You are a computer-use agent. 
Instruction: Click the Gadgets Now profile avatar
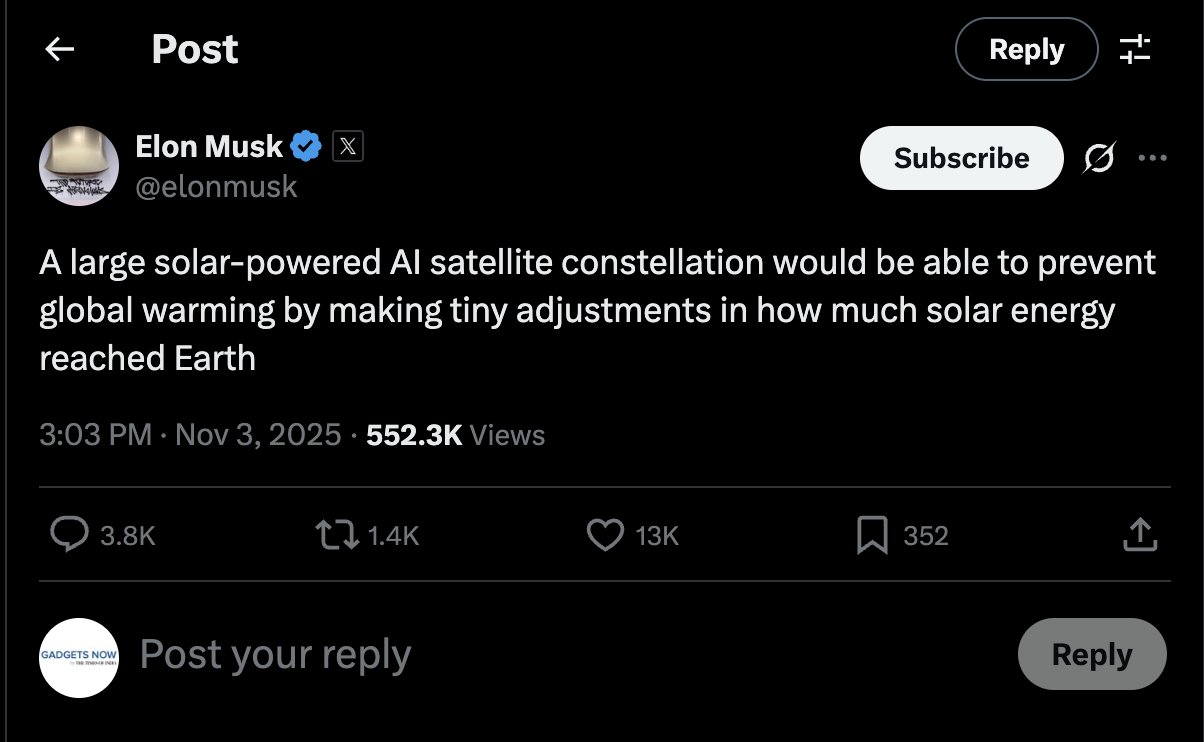78,654
